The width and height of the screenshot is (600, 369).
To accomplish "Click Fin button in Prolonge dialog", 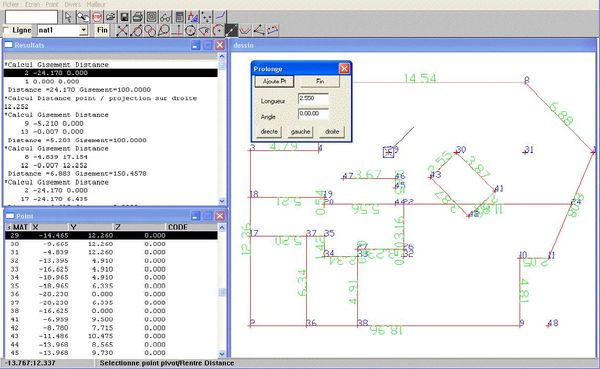I will (x=320, y=82).
